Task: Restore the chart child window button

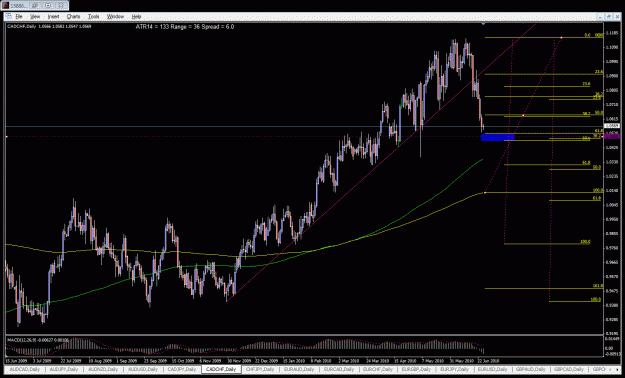Action: (x=609, y=17)
